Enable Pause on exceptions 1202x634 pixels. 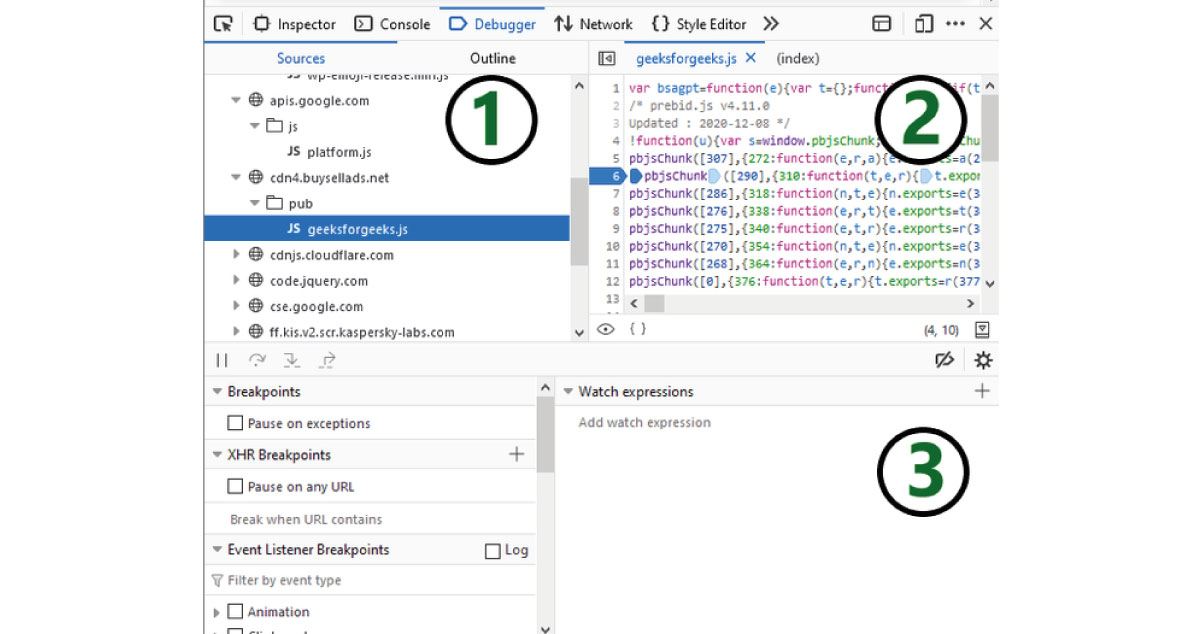236,423
